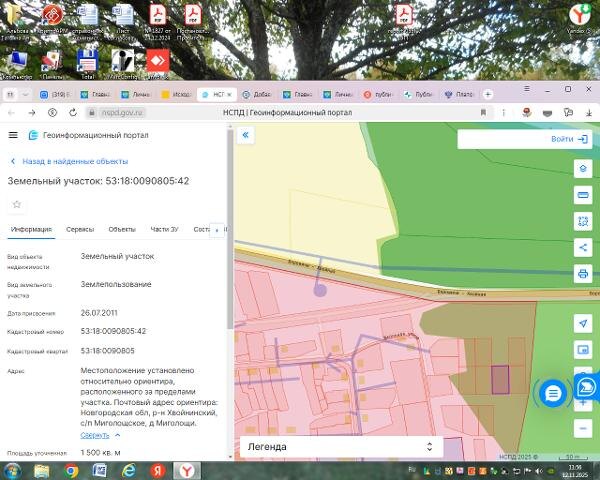Click the Геоинформационный портал logo
This screenshot has width=600, height=480.
pyautogui.click(x=88, y=135)
